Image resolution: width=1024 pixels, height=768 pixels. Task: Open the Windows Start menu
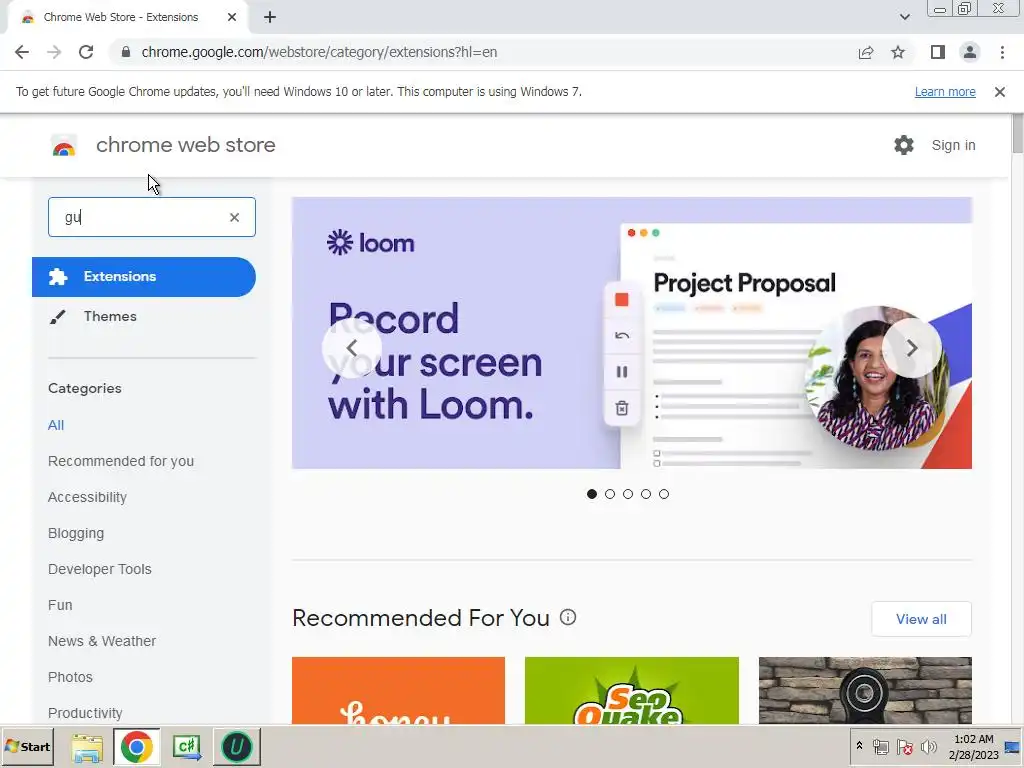pyautogui.click(x=27, y=747)
